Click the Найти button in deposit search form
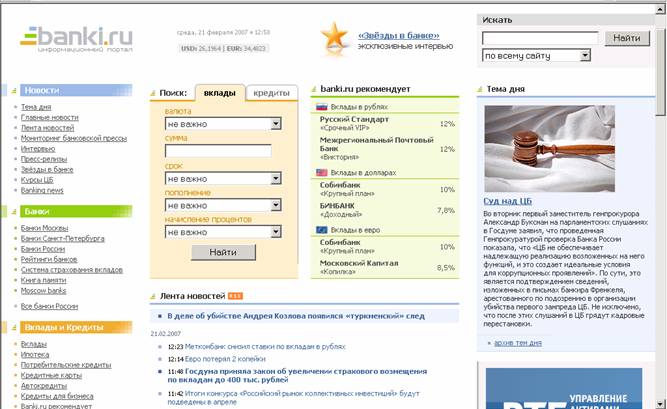The image size is (667, 409). (x=223, y=252)
